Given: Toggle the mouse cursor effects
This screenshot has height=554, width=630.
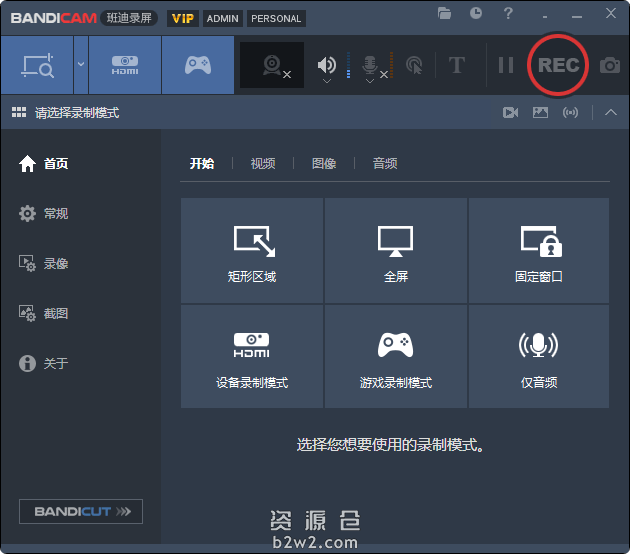Looking at the screenshot, I should (x=414, y=65).
